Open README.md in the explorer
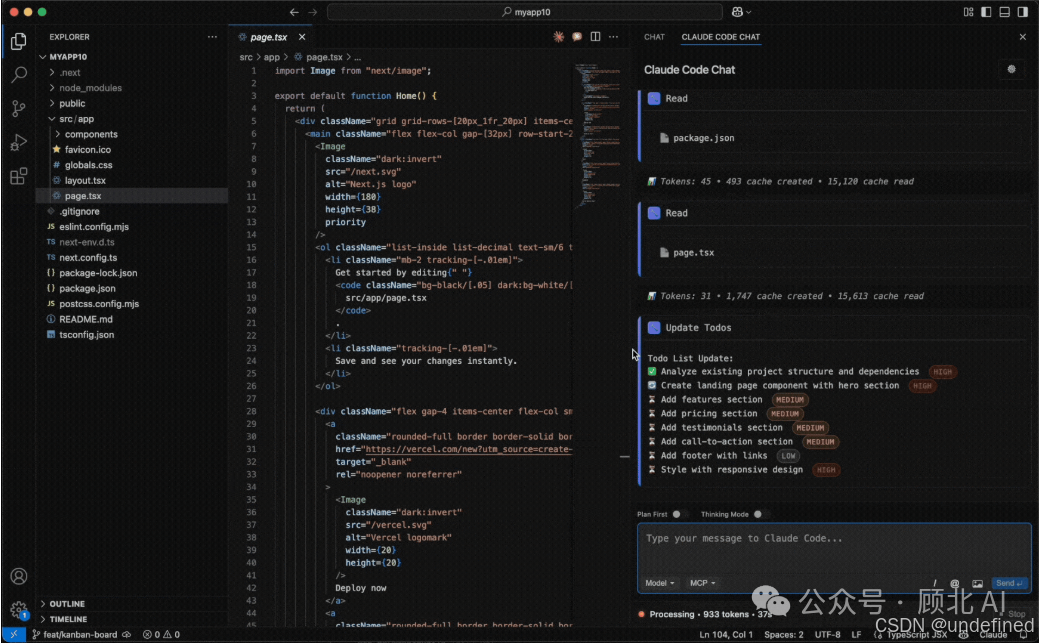Viewport: 1039px width, 644px height. point(85,319)
